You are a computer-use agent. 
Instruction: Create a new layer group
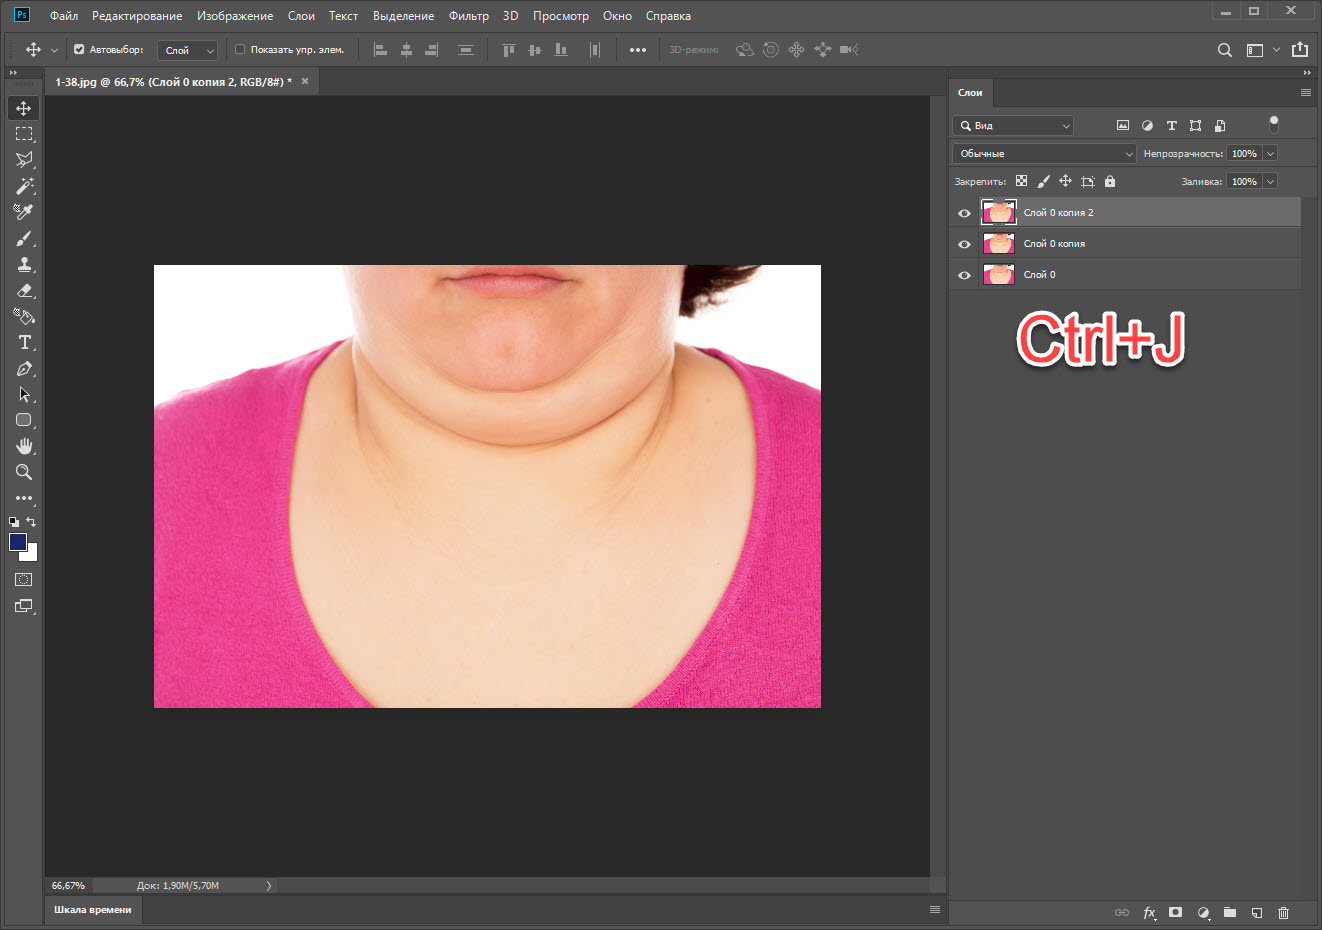(1230, 912)
